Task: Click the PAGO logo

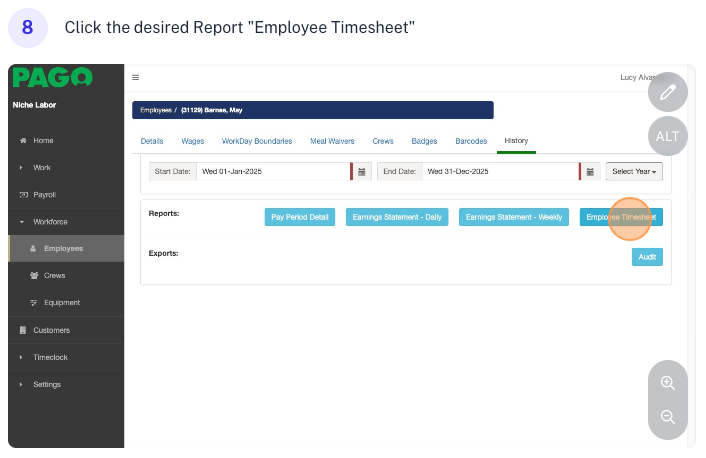Action: (53, 78)
